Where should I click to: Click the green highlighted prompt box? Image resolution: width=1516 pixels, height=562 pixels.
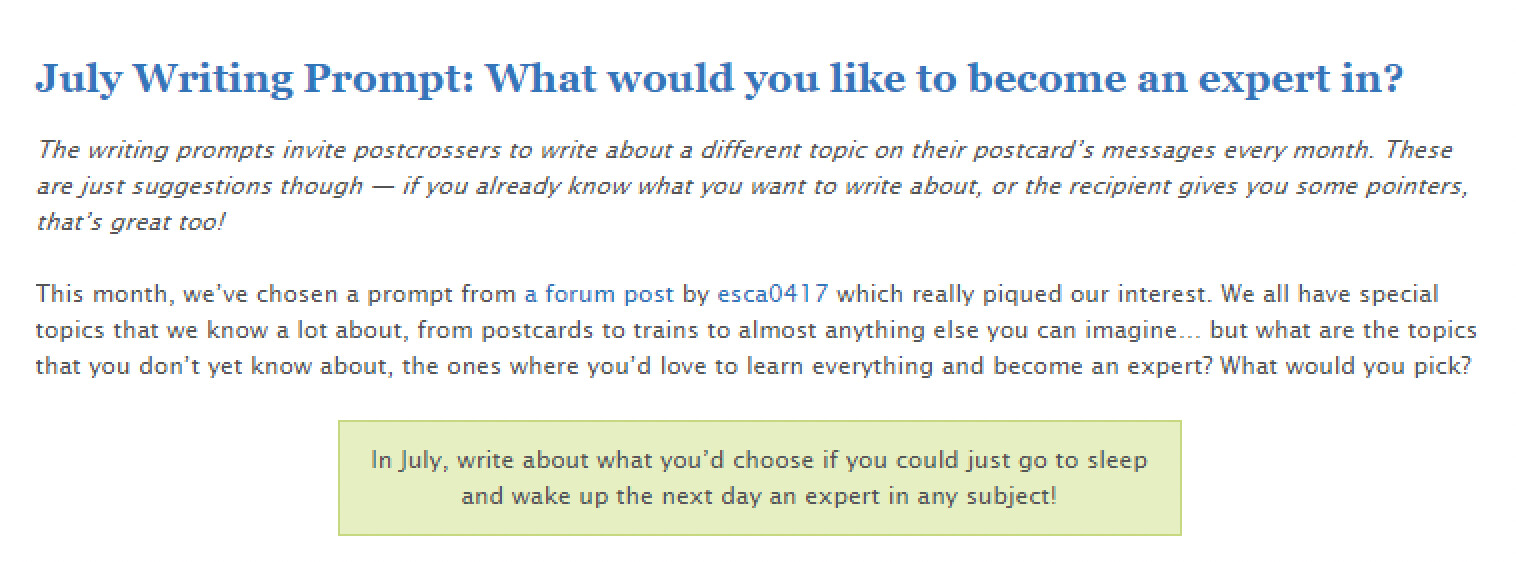(759, 478)
